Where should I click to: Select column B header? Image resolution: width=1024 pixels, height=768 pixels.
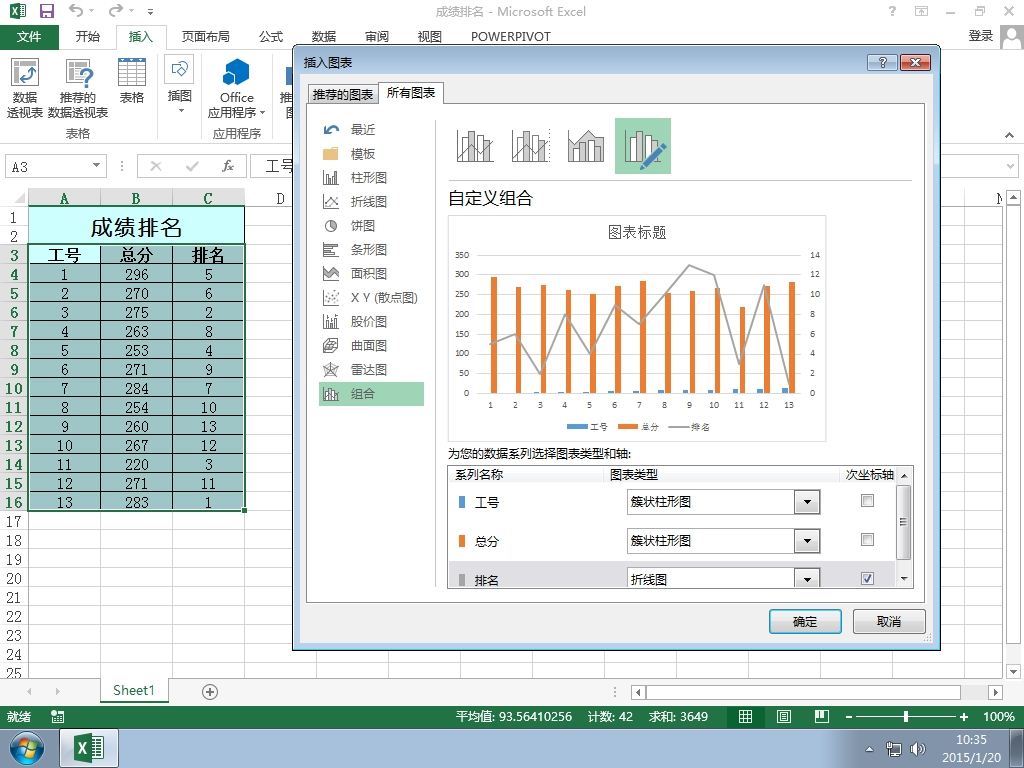(x=136, y=198)
